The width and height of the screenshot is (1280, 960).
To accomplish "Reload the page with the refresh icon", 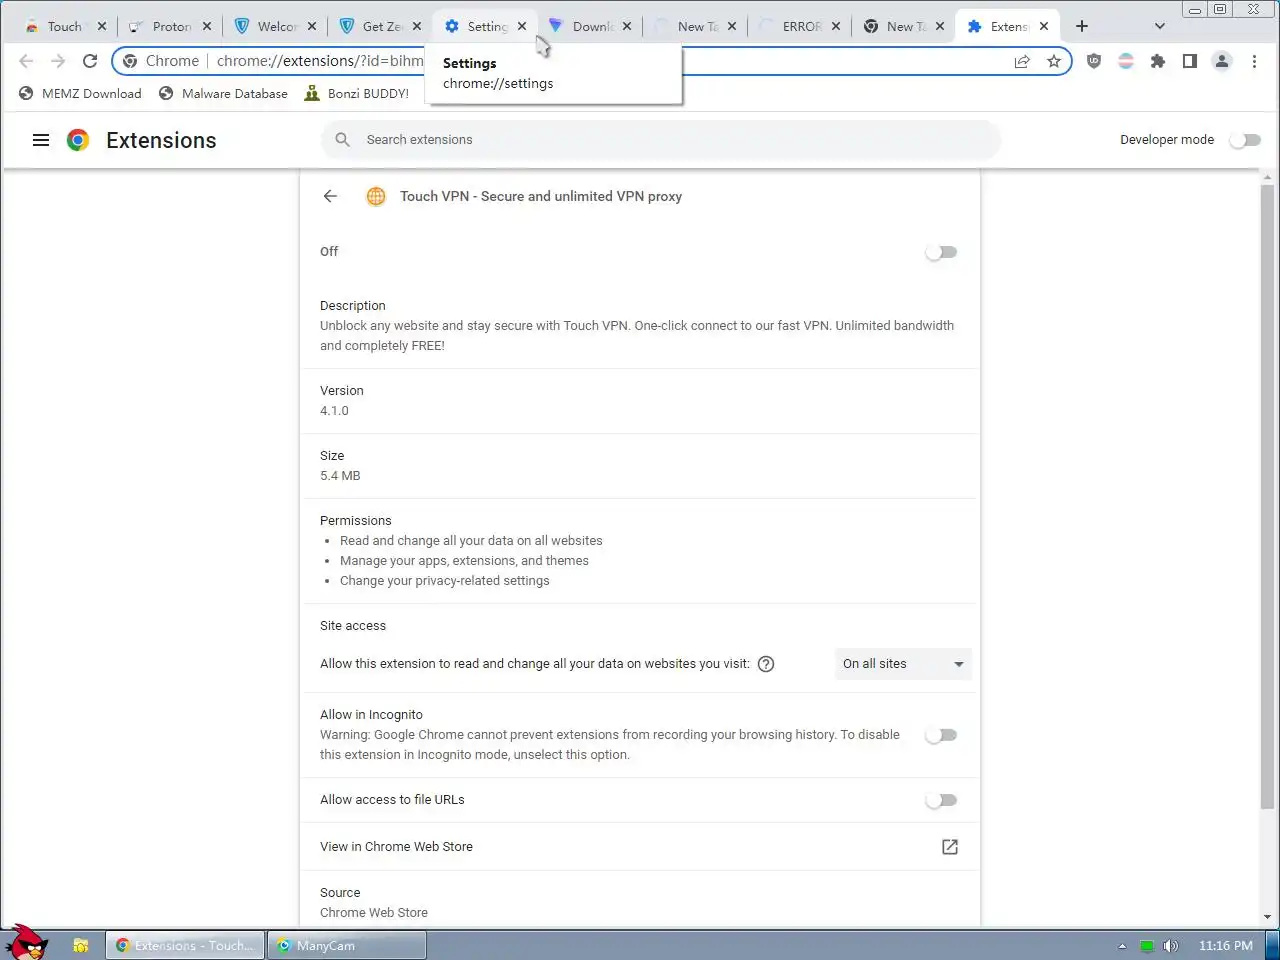I will pos(90,61).
